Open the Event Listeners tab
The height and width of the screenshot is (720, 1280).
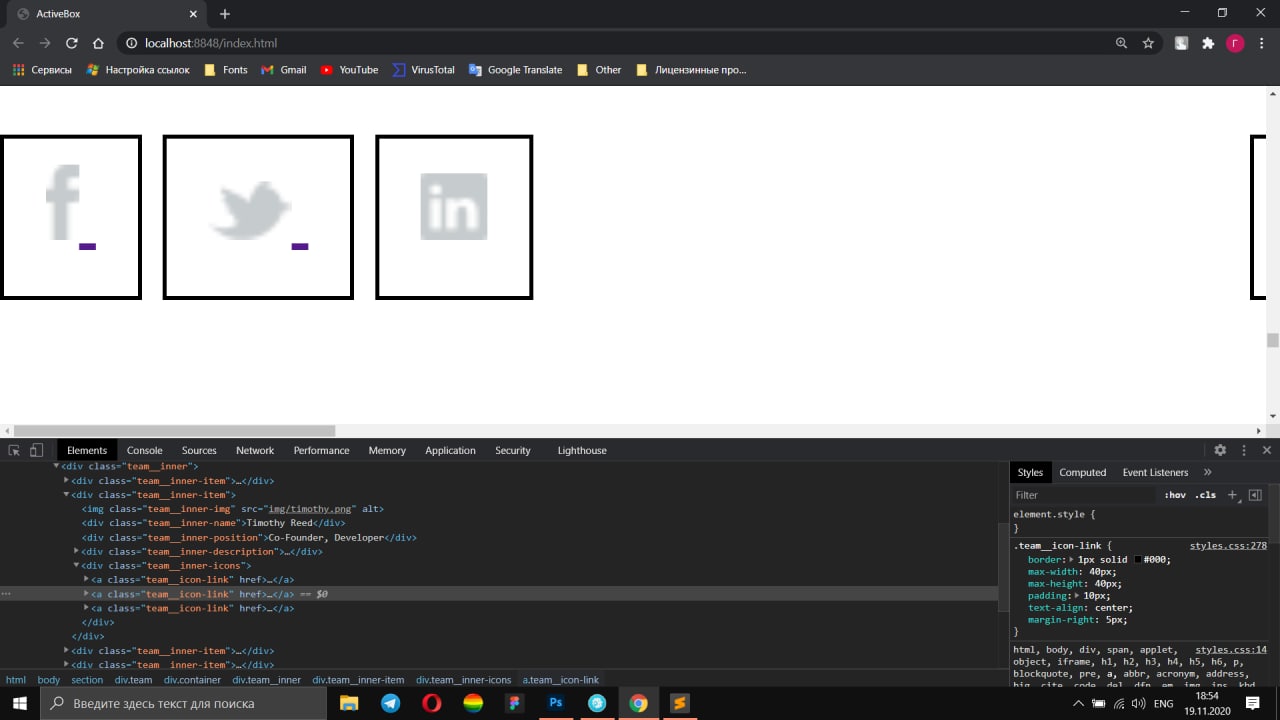[1155, 472]
